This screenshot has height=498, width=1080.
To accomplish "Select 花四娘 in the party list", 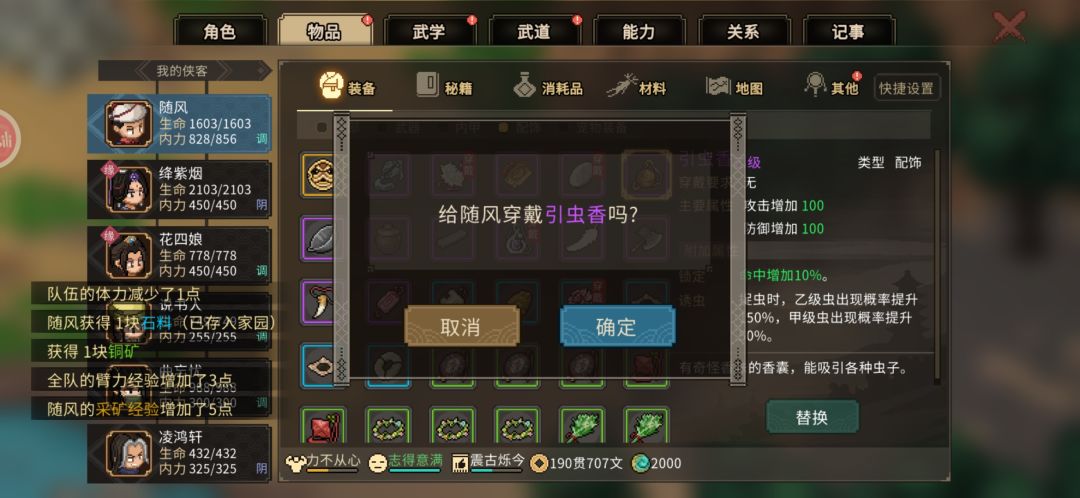I will (179, 255).
